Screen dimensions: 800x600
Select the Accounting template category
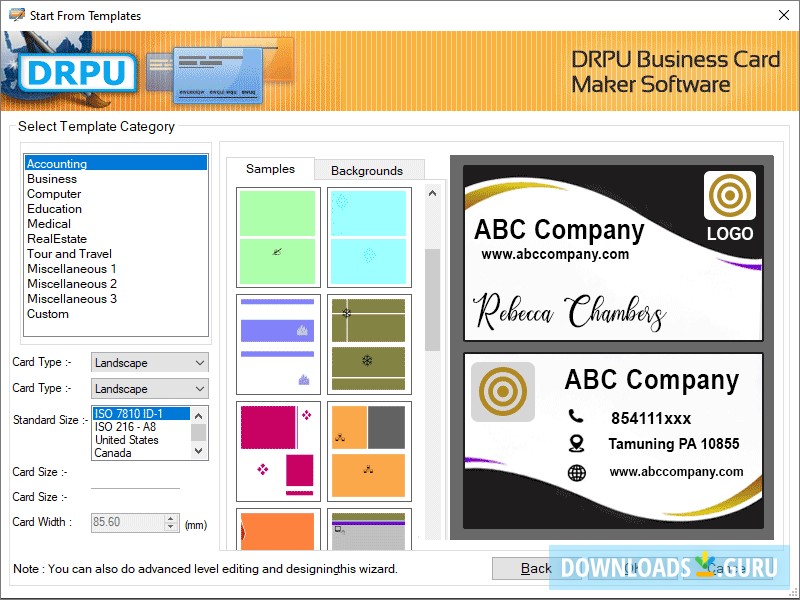pyautogui.click(x=116, y=163)
